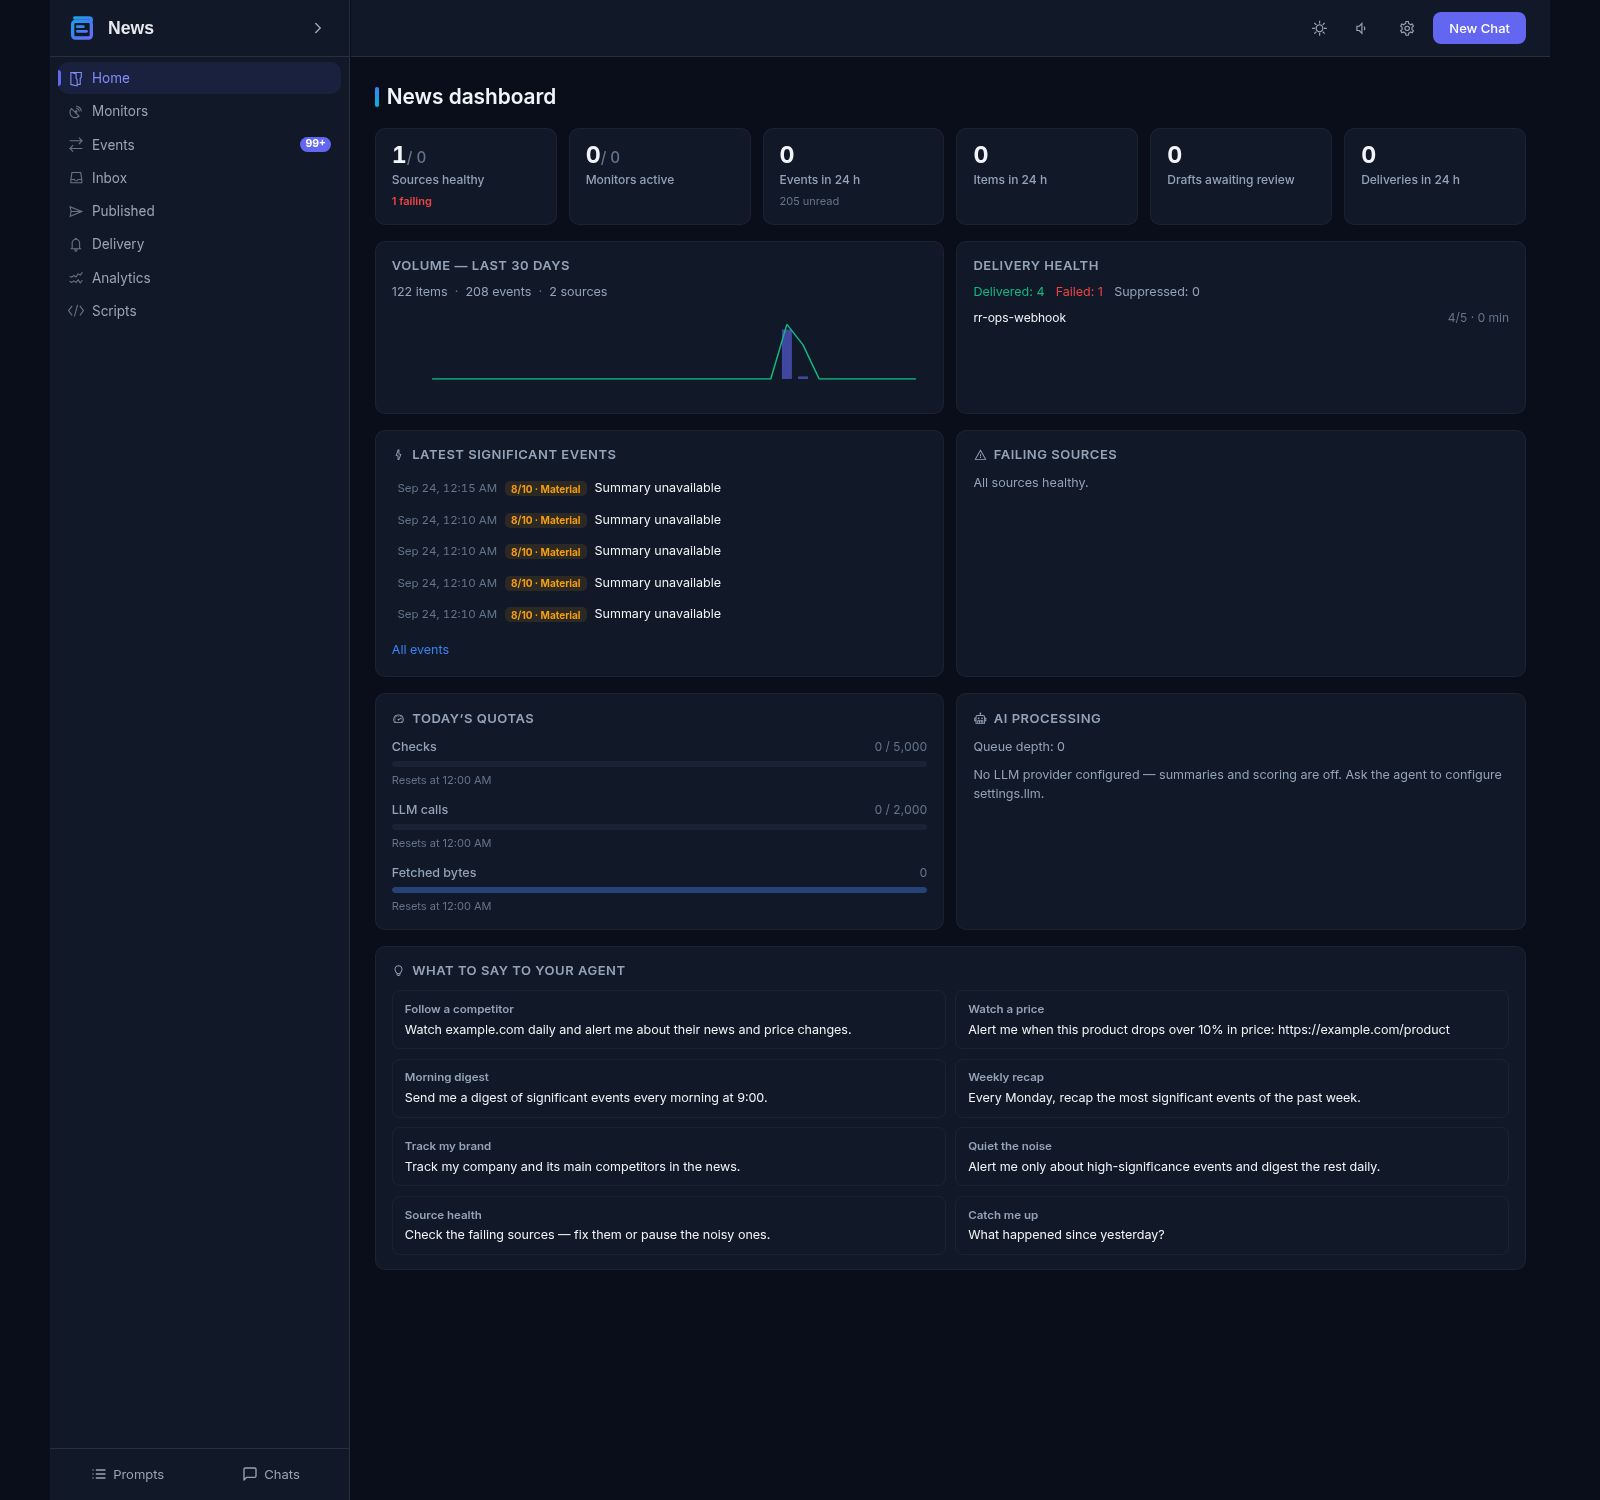Screen dimensions: 1600x1500
Task: Open the Sources healthy stat card
Action: tap(466, 176)
